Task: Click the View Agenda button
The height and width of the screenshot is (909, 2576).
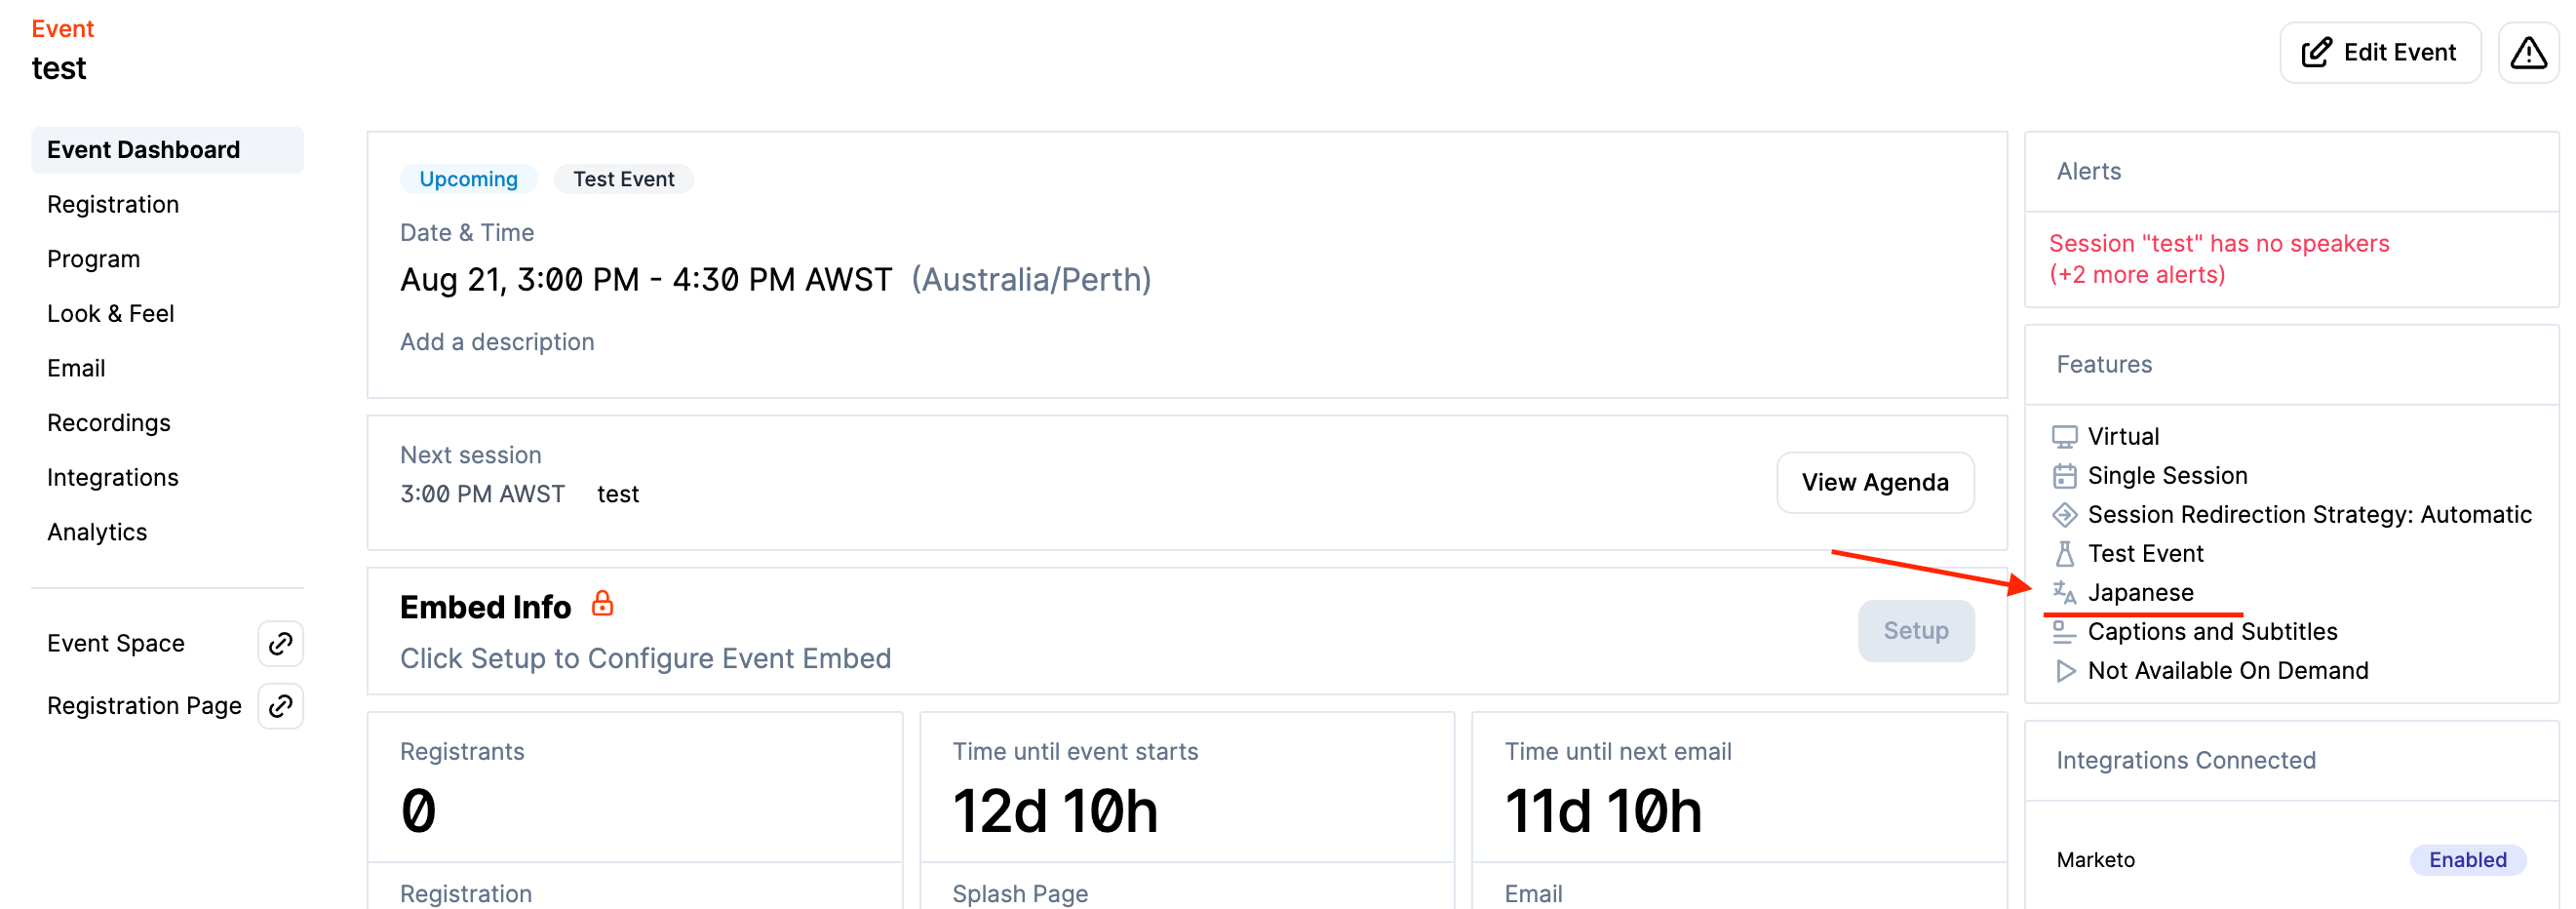Action: (1874, 483)
